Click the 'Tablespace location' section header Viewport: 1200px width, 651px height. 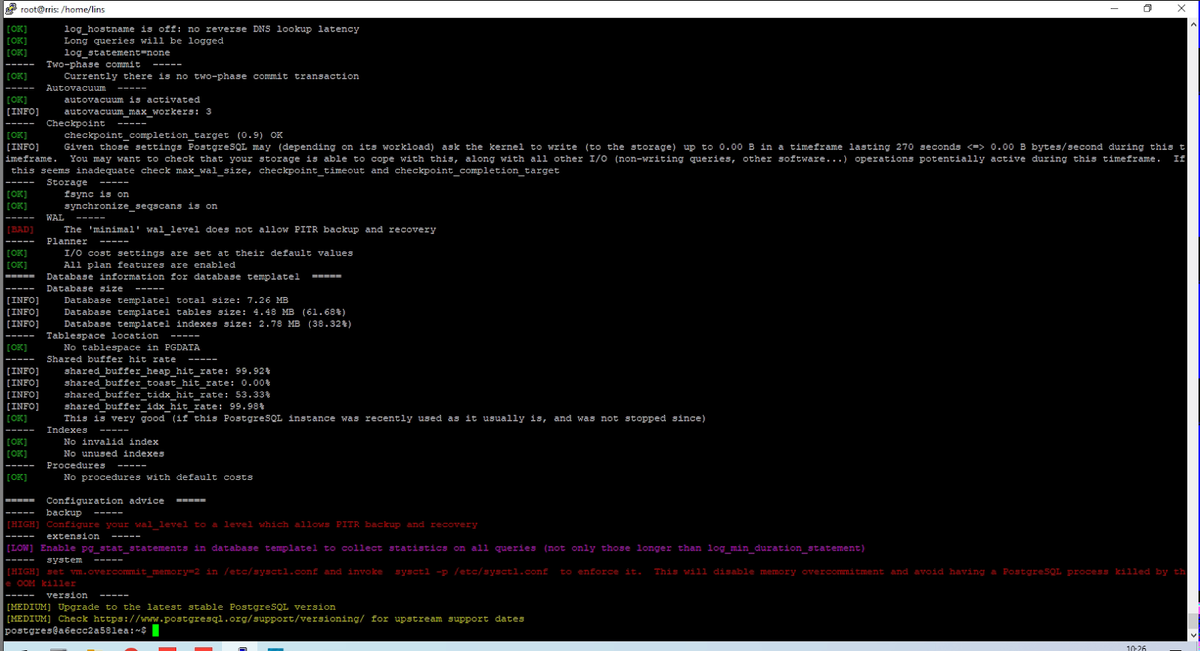point(102,336)
